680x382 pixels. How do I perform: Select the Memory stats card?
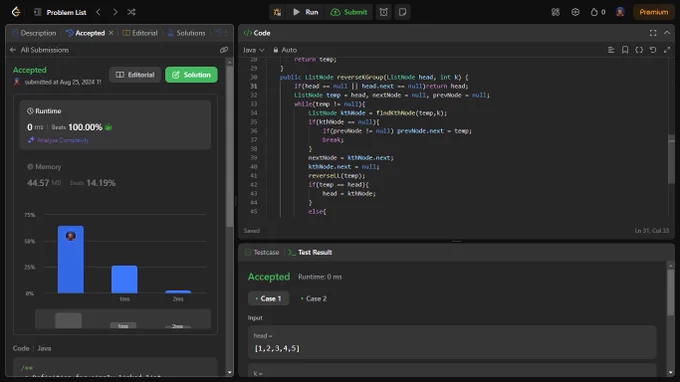tap(115, 175)
